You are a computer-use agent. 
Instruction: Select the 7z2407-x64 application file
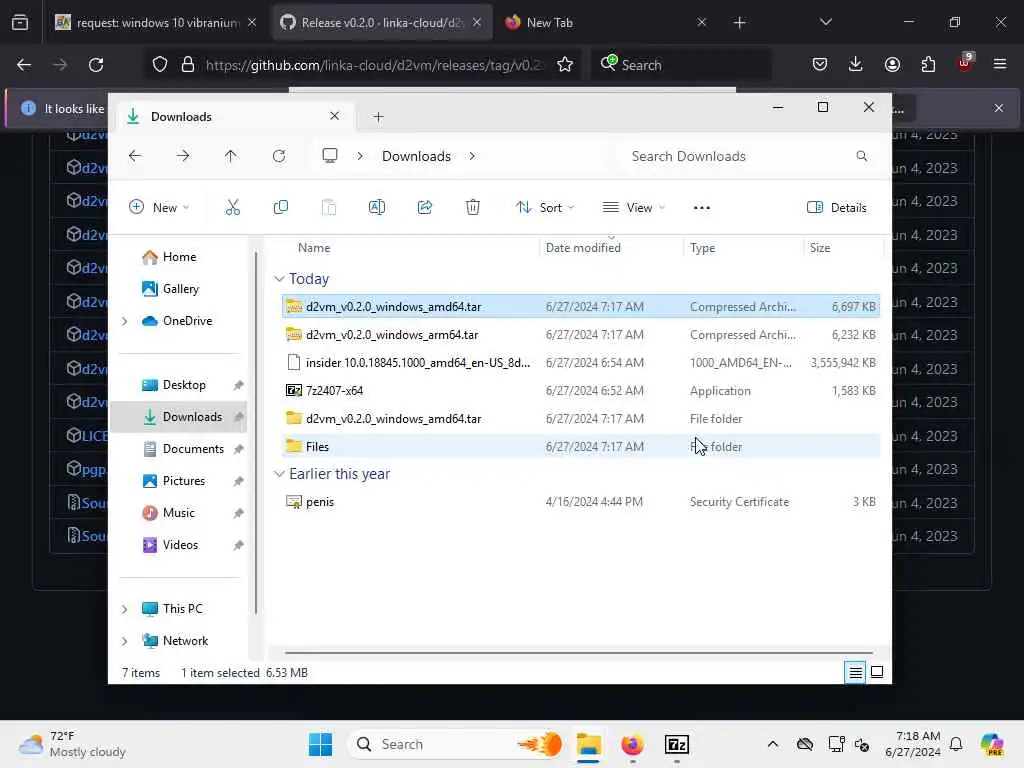click(581, 391)
